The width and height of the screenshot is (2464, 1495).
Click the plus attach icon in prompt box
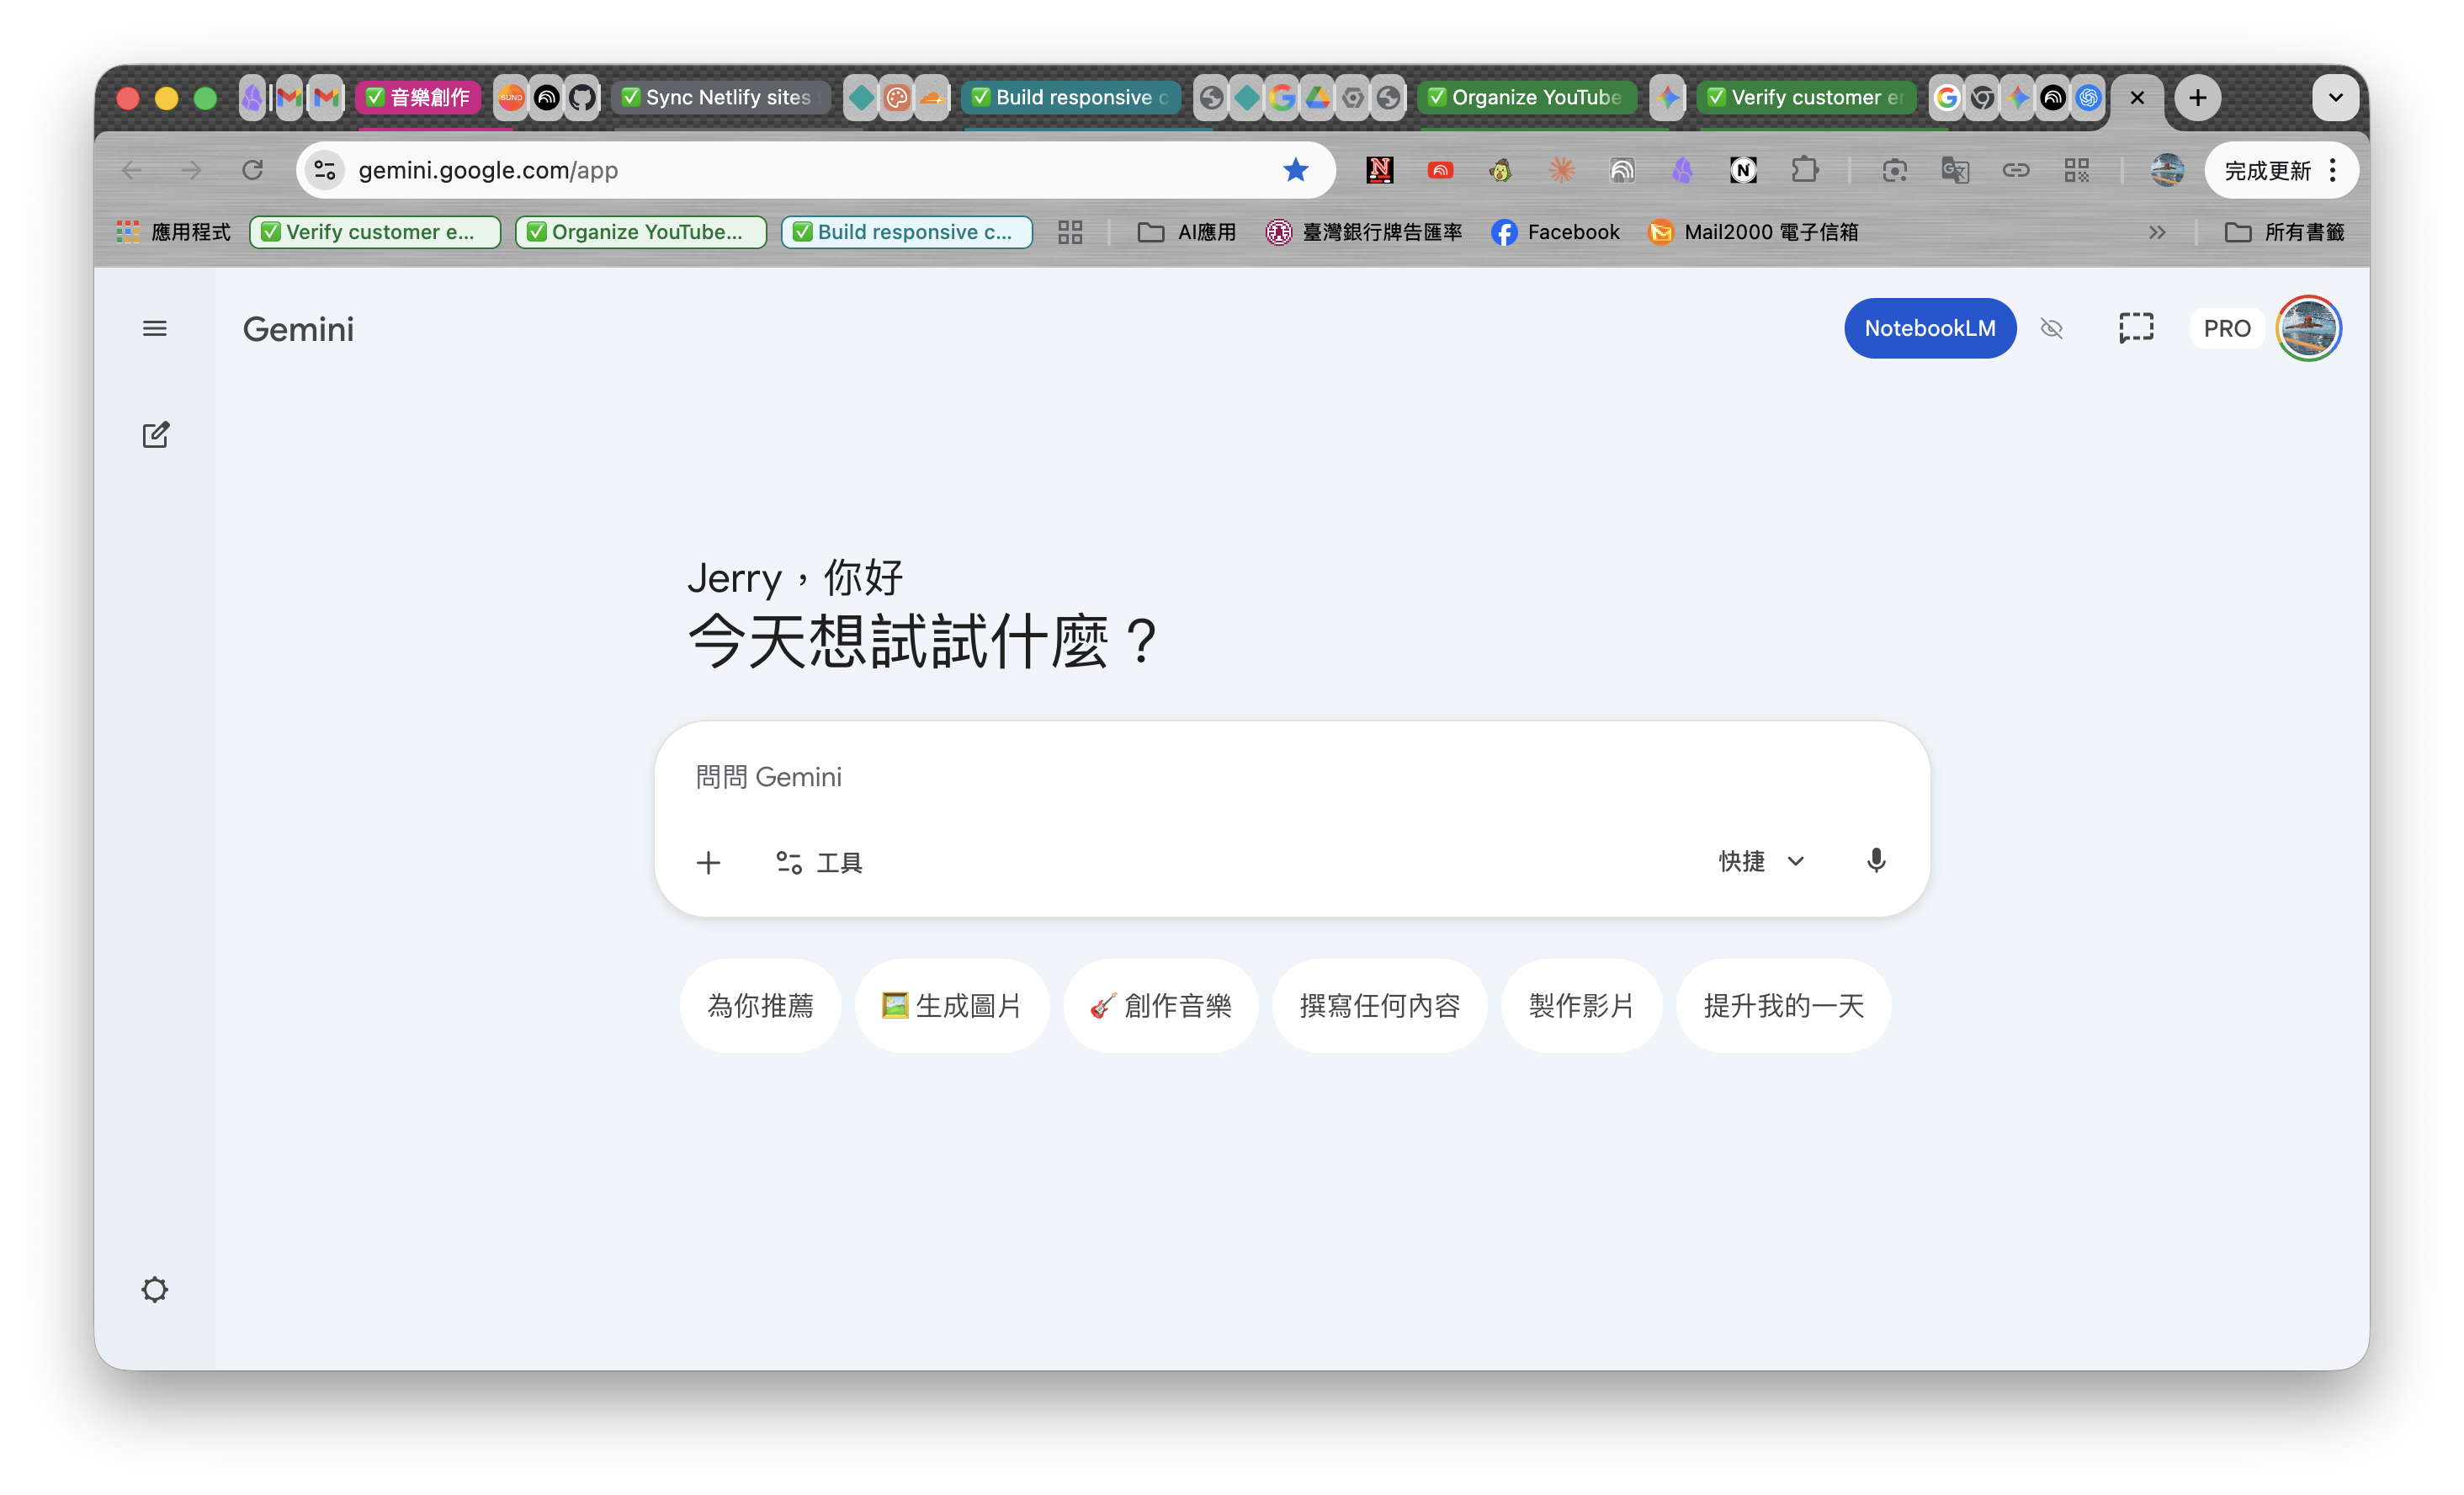click(708, 862)
